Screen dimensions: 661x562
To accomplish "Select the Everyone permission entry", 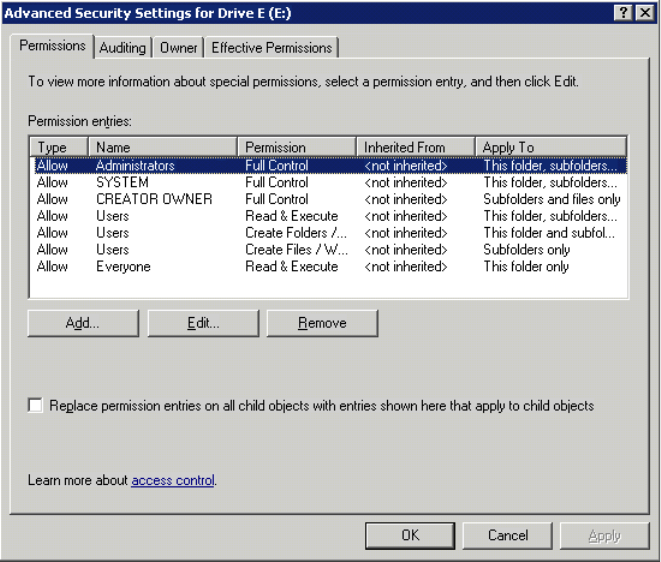I will [123, 267].
